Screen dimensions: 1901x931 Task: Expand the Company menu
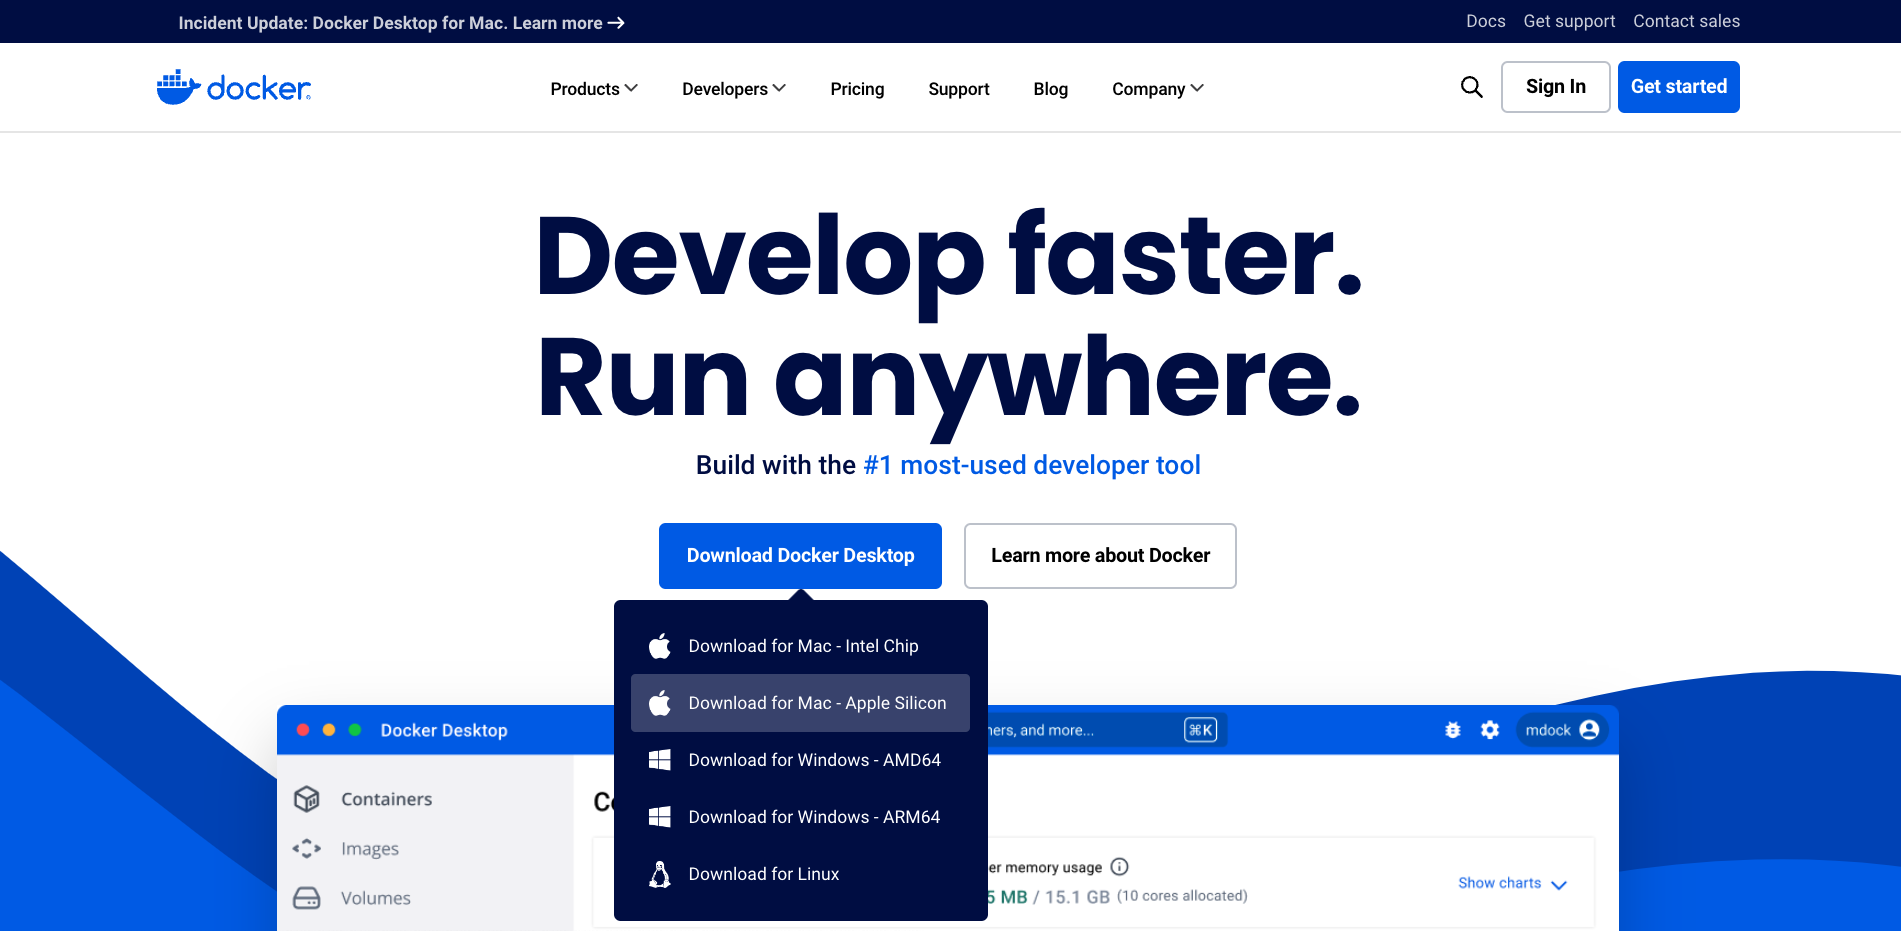click(1158, 89)
